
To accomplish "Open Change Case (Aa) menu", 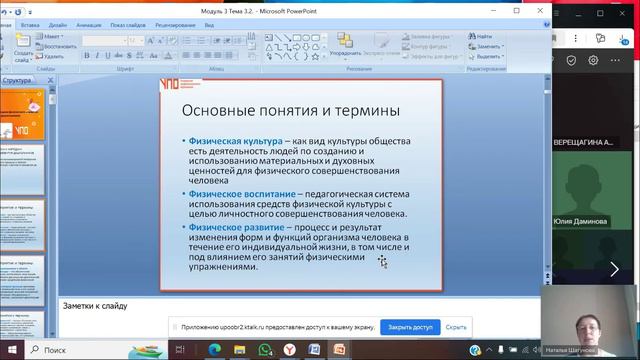I will coord(153,56).
